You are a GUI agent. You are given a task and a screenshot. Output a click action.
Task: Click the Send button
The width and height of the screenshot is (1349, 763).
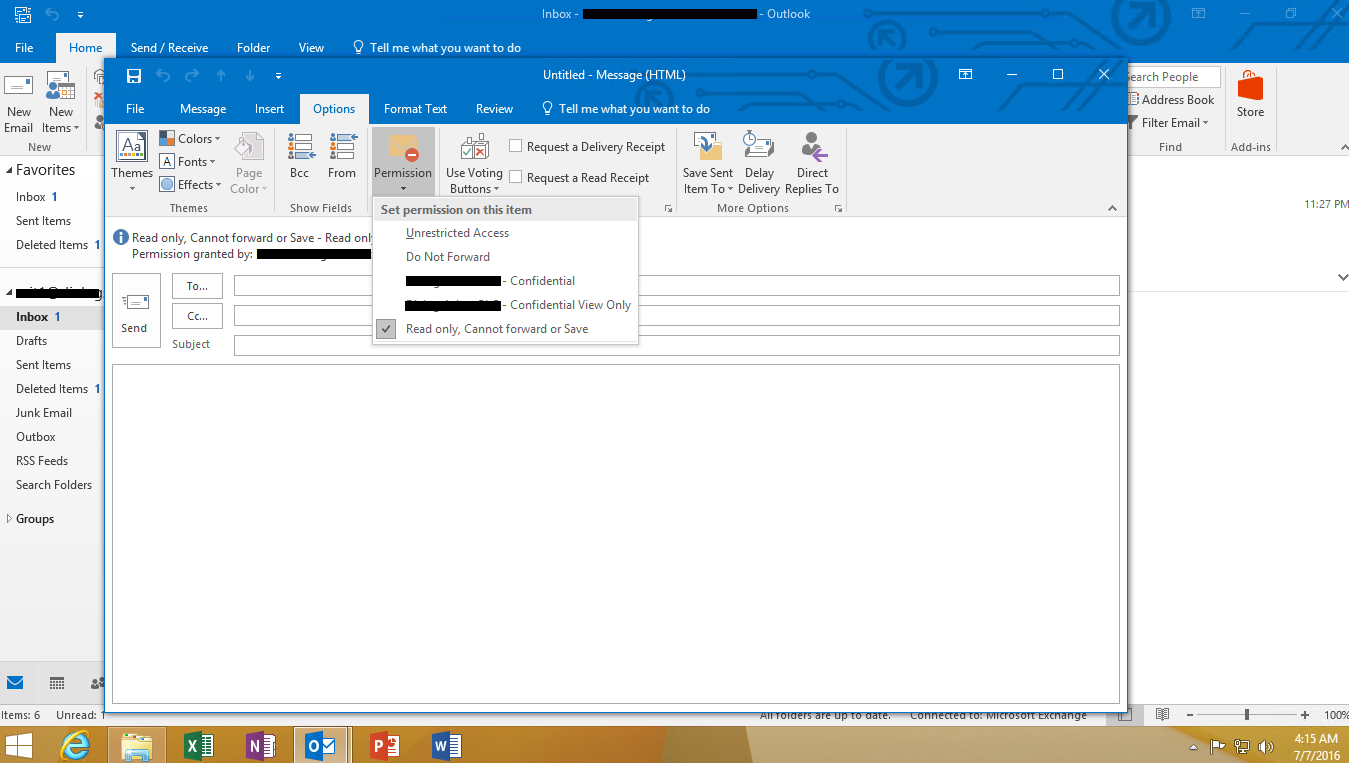[x=136, y=310]
